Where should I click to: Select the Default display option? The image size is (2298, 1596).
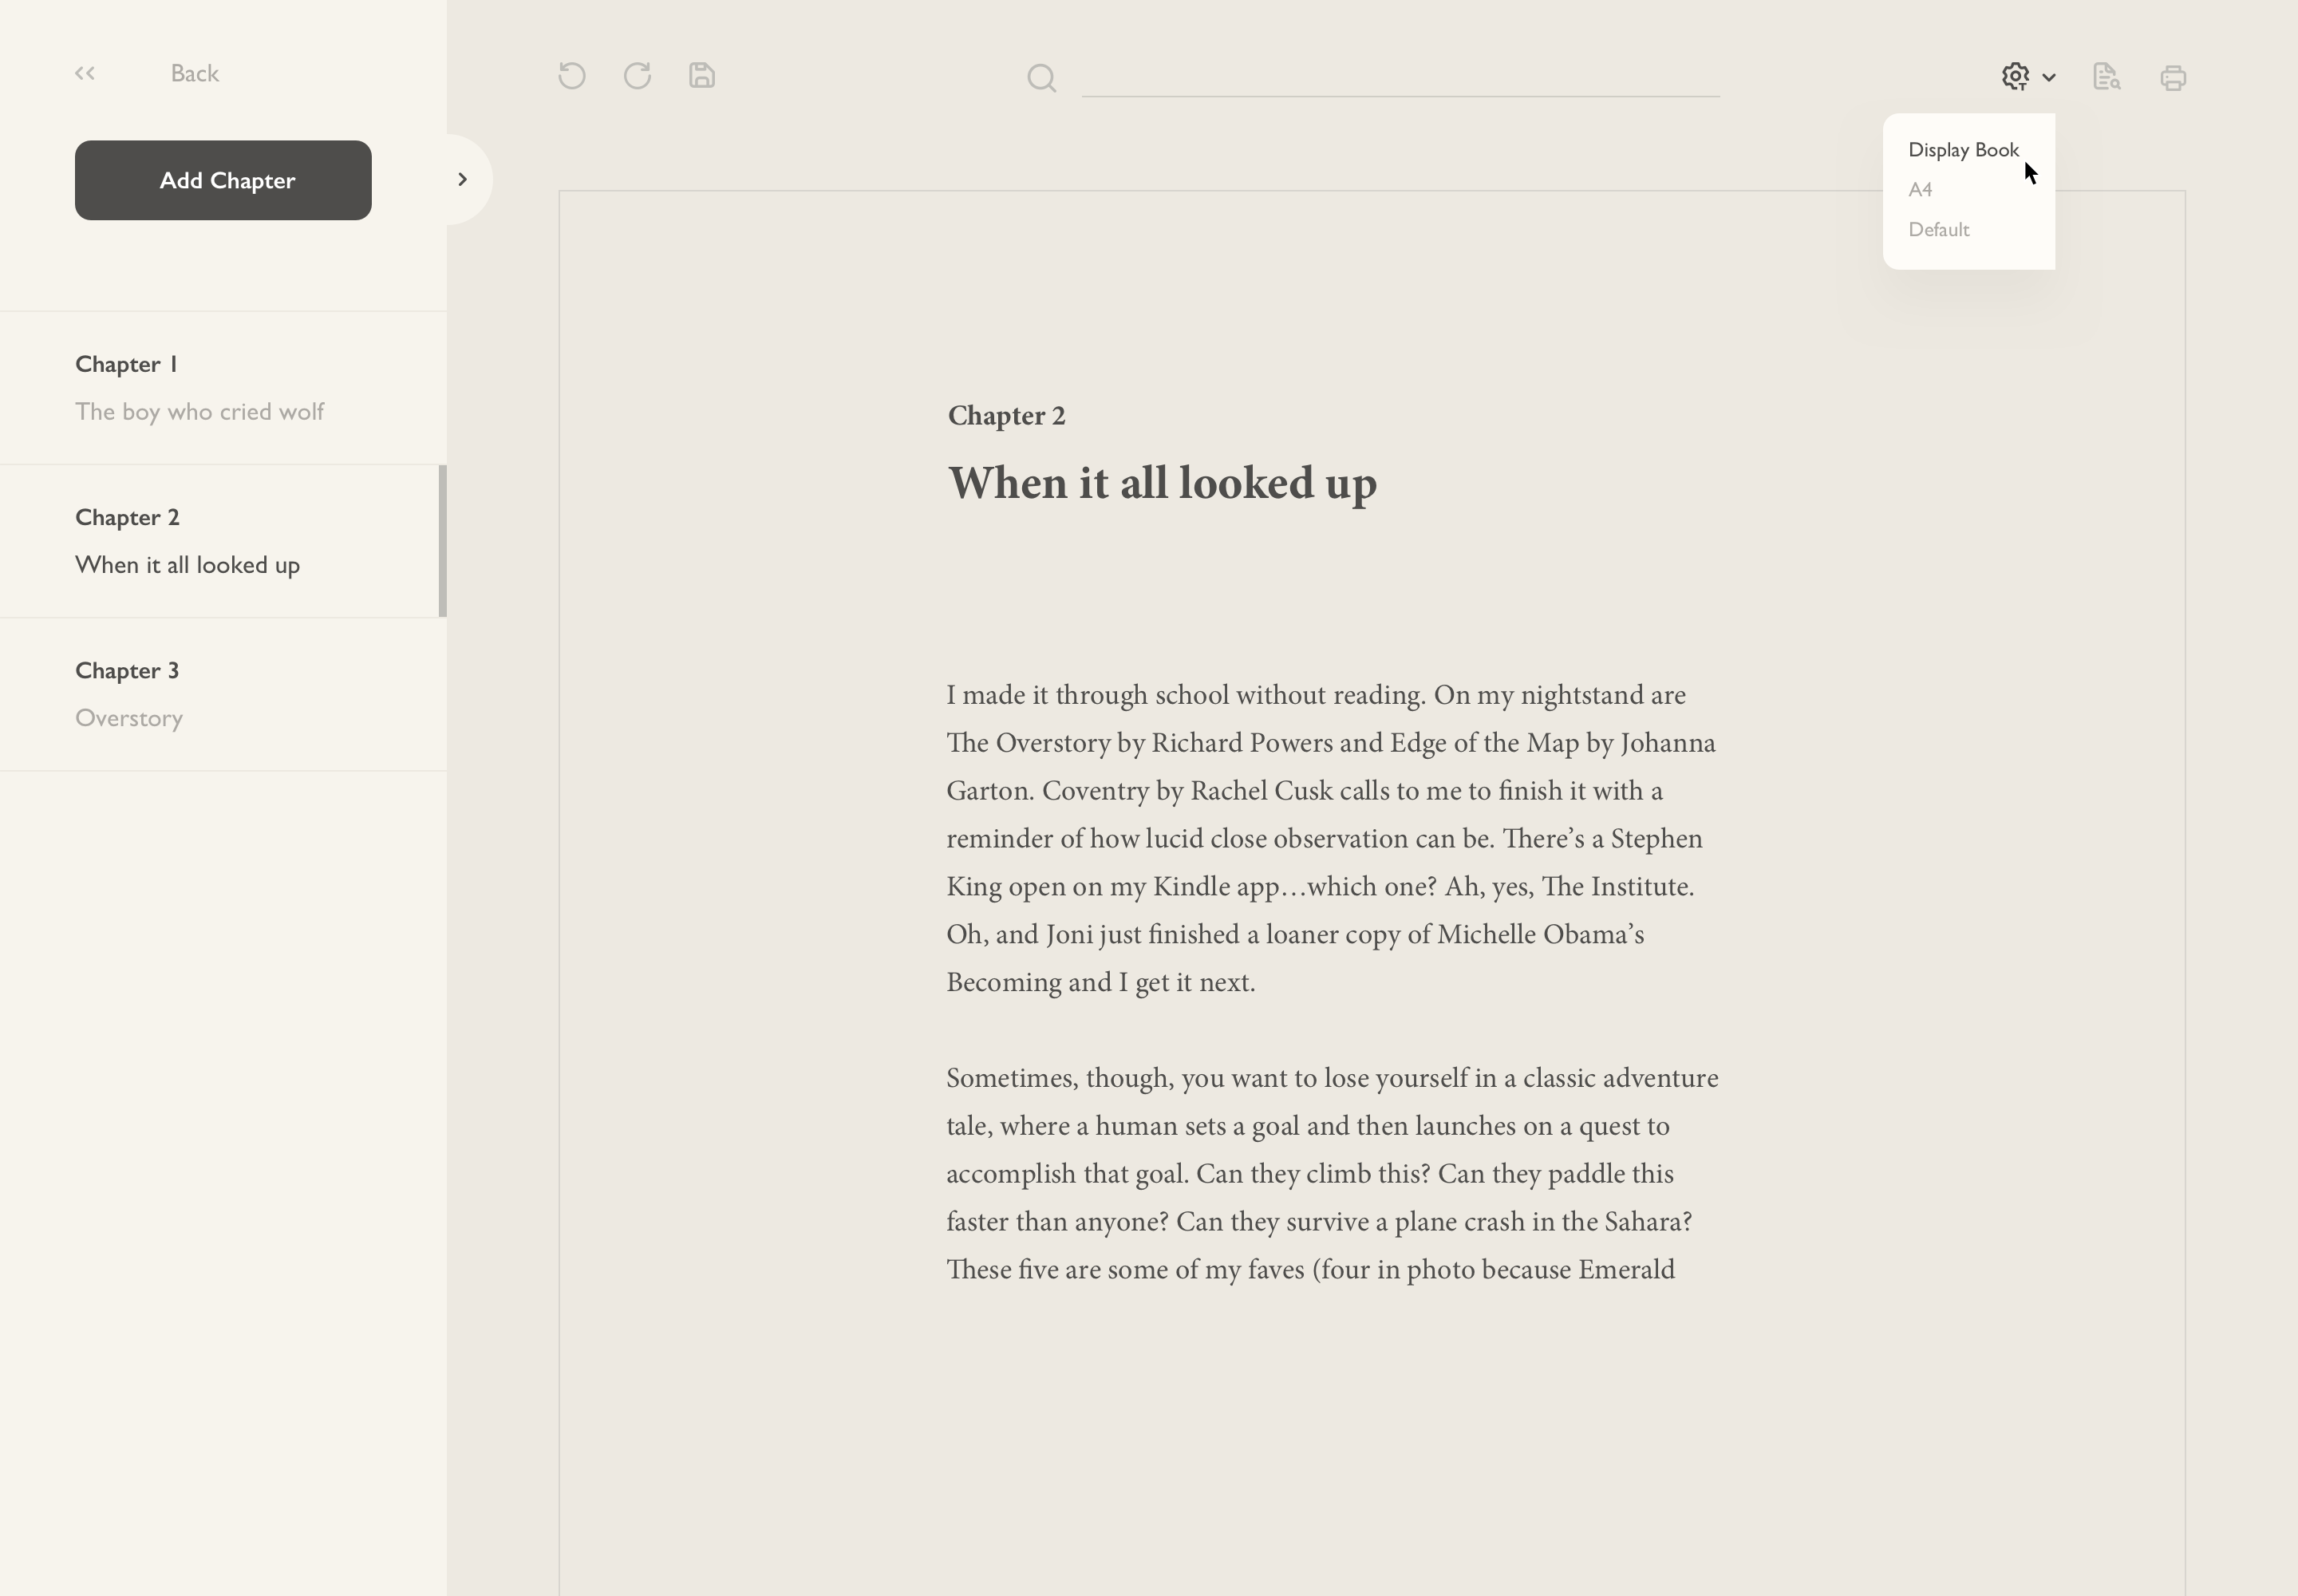pos(1937,229)
